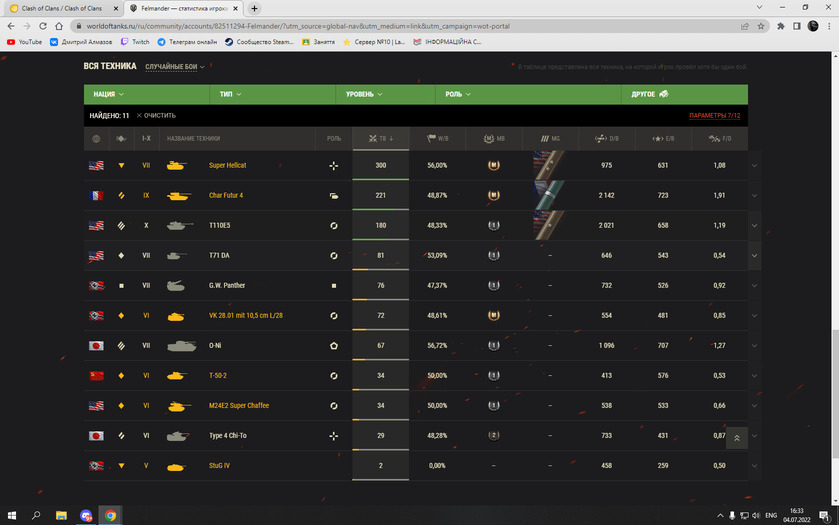The image size is (839, 525).
Task: Open the Тип filter dropdown
Action: [273, 94]
